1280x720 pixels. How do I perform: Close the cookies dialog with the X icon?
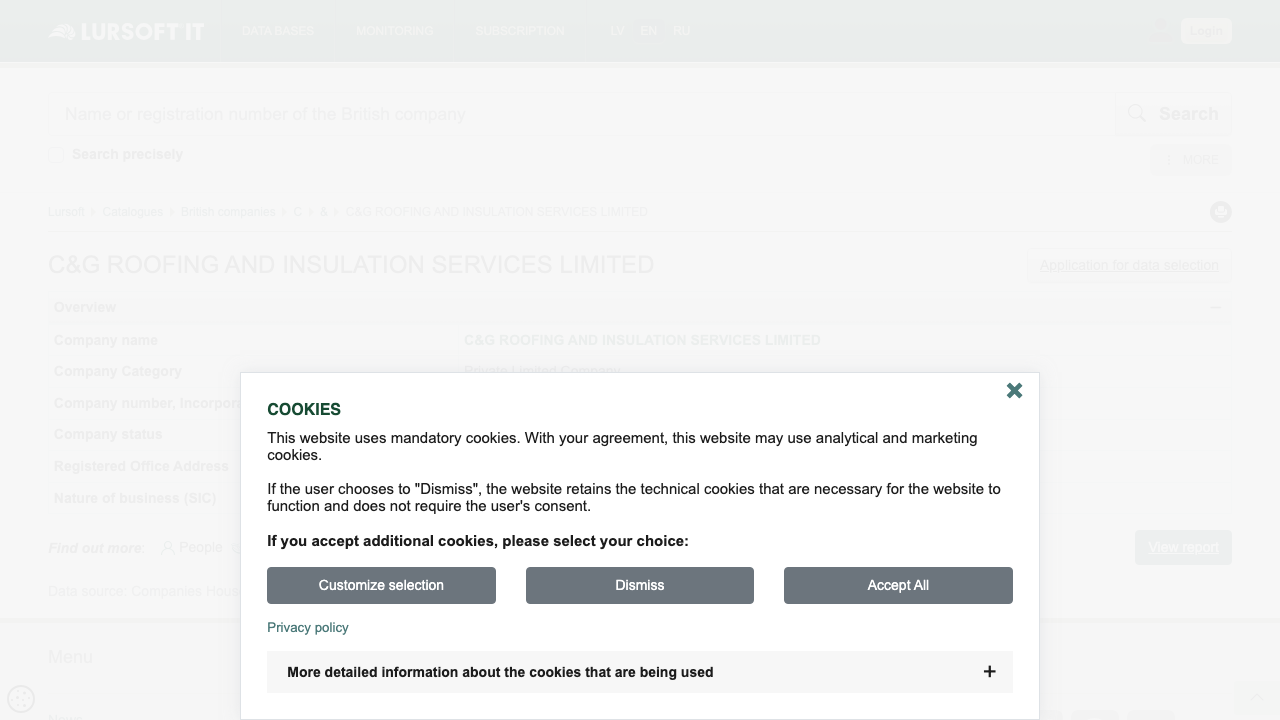click(1014, 390)
